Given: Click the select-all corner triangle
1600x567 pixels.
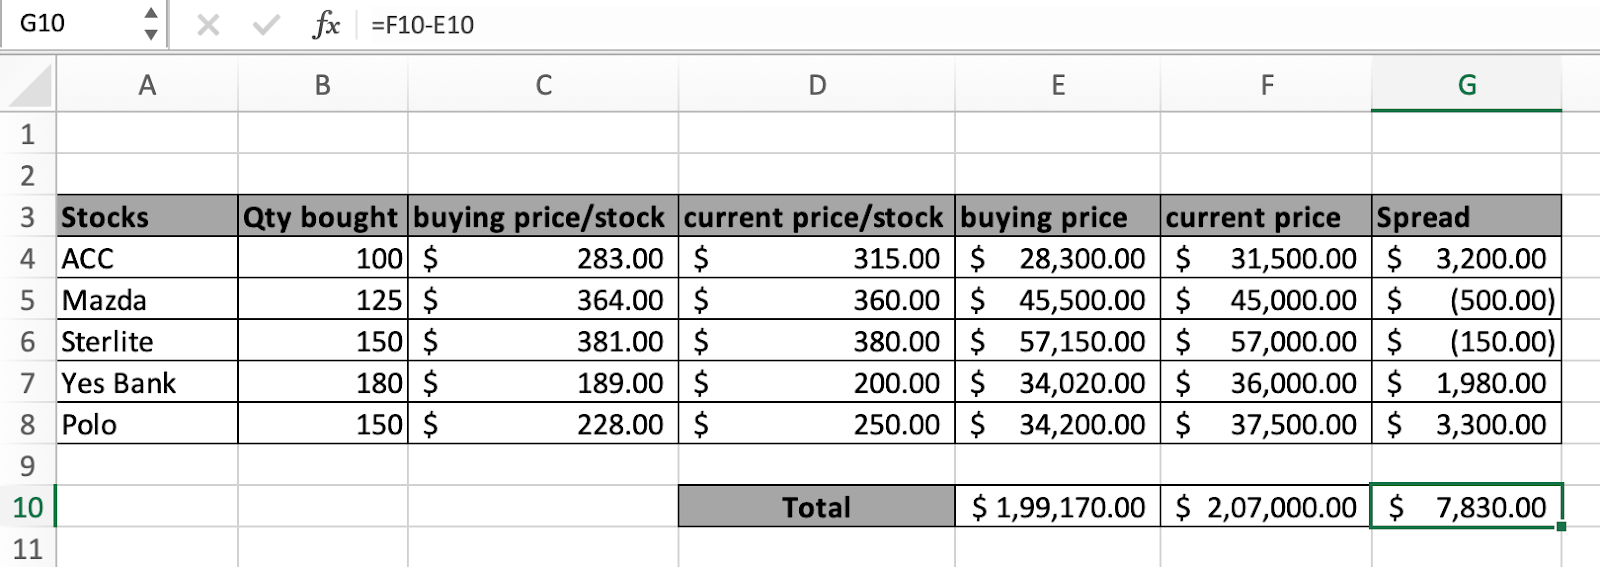Looking at the screenshot, I should tap(29, 86).
